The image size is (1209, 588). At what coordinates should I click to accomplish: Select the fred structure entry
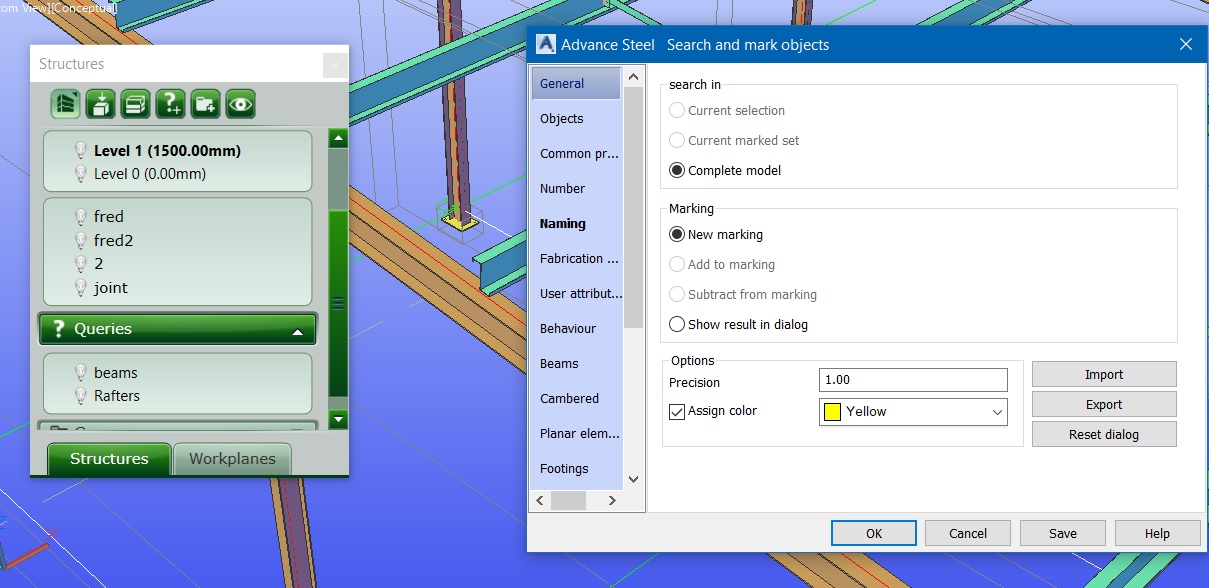click(109, 217)
